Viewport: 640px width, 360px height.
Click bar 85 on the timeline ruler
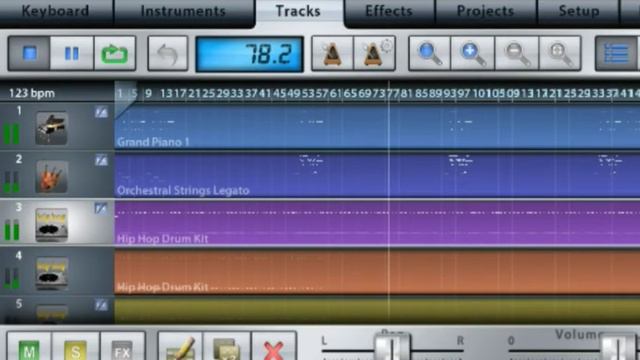click(422, 93)
